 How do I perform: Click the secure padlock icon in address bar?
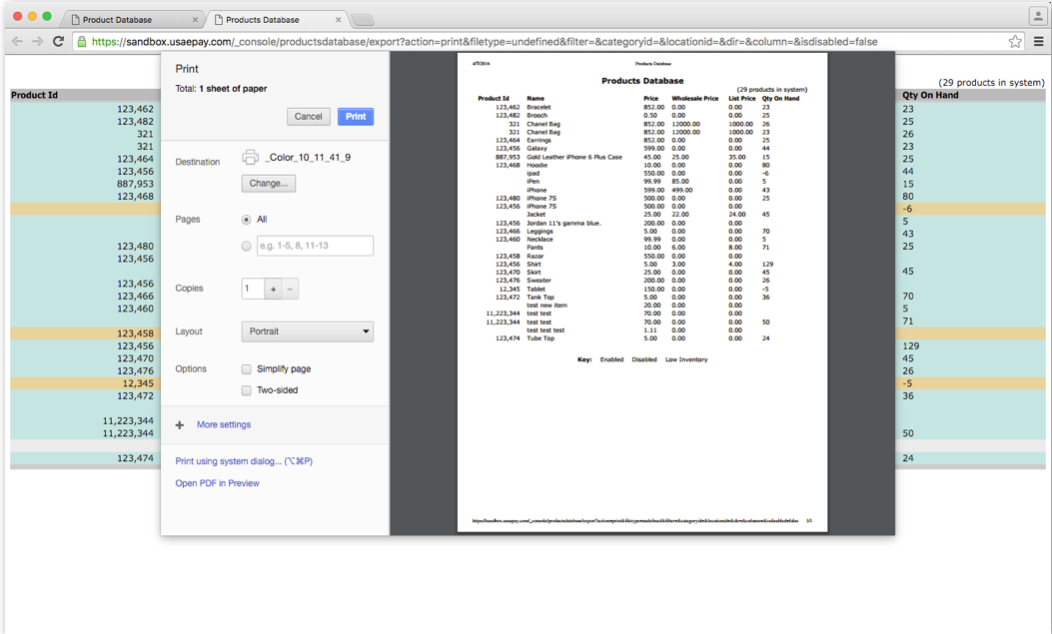[x=82, y=42]
